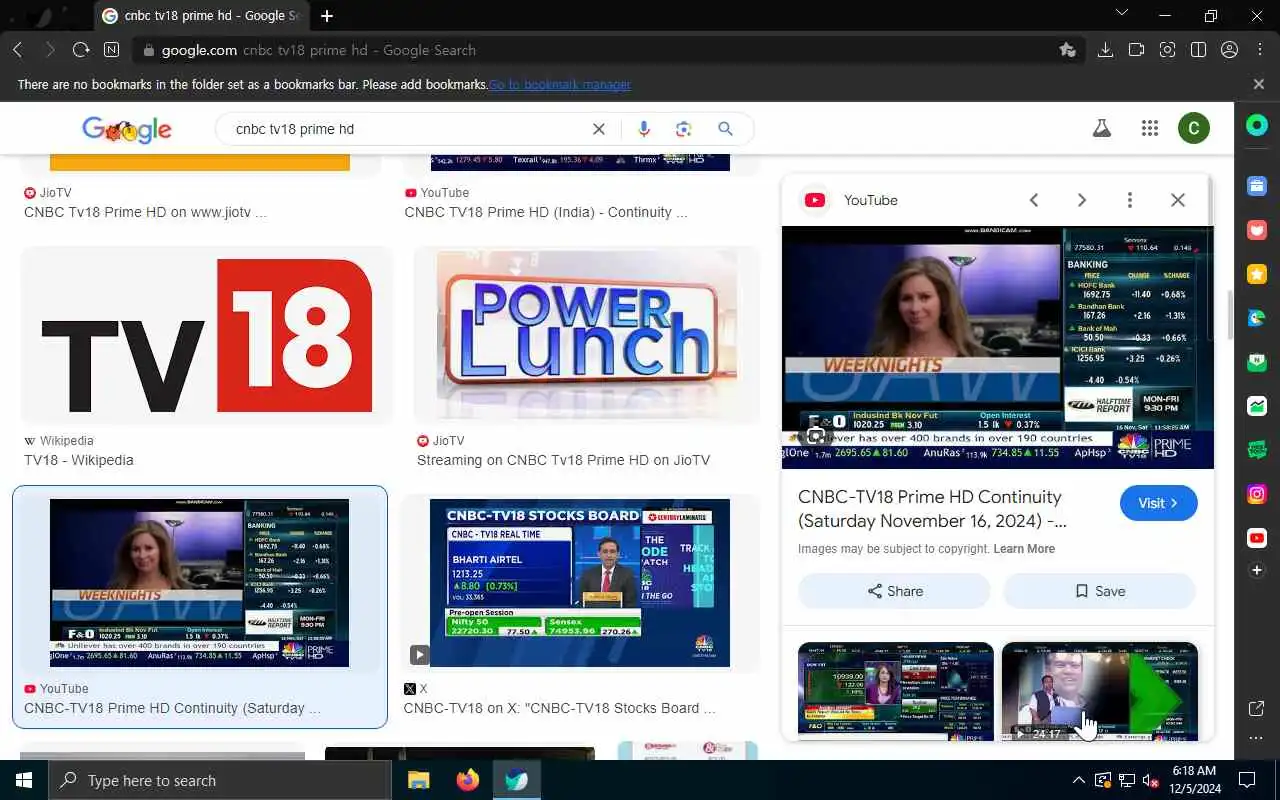Open the Google account avatar C
Screen dimensions: 1280x800
tap(1193, 128)
